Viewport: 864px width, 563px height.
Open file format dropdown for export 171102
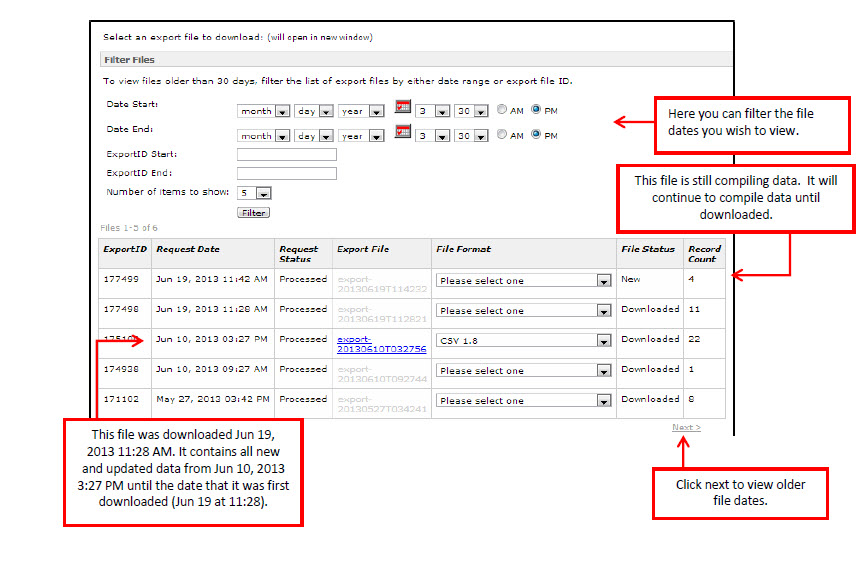(x=523, y=400)
